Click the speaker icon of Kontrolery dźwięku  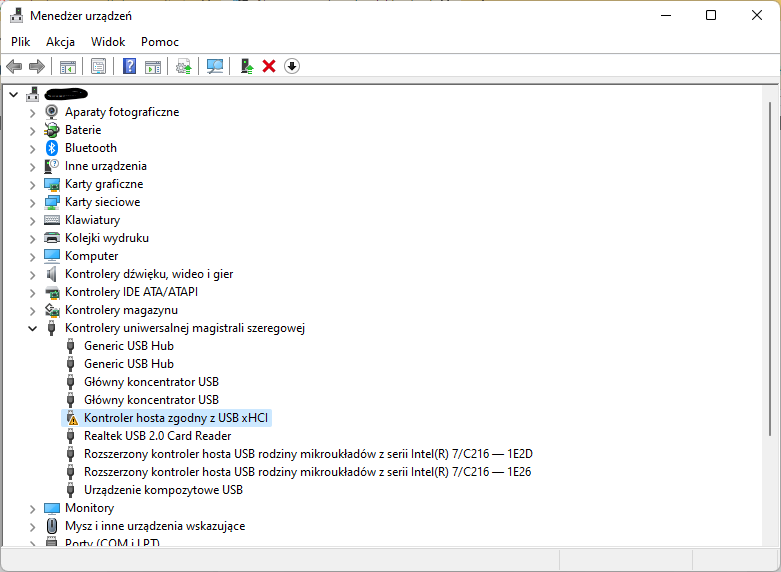[x=52, y=274]
